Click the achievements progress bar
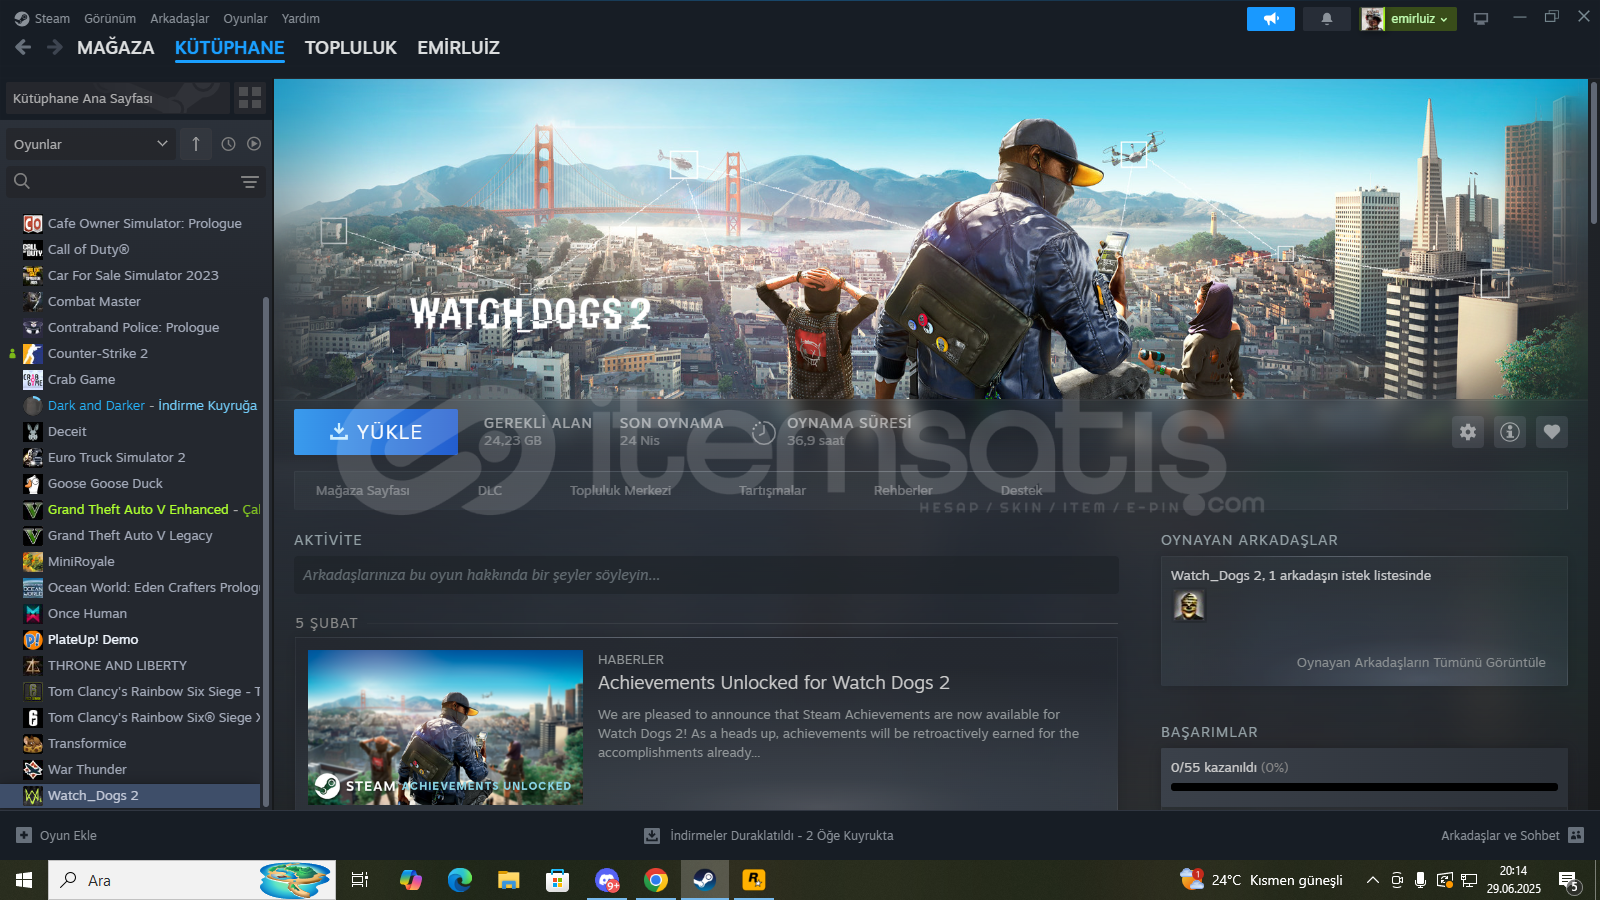The height and width of the screenshot is (900, 1600). coord(1364,787)
